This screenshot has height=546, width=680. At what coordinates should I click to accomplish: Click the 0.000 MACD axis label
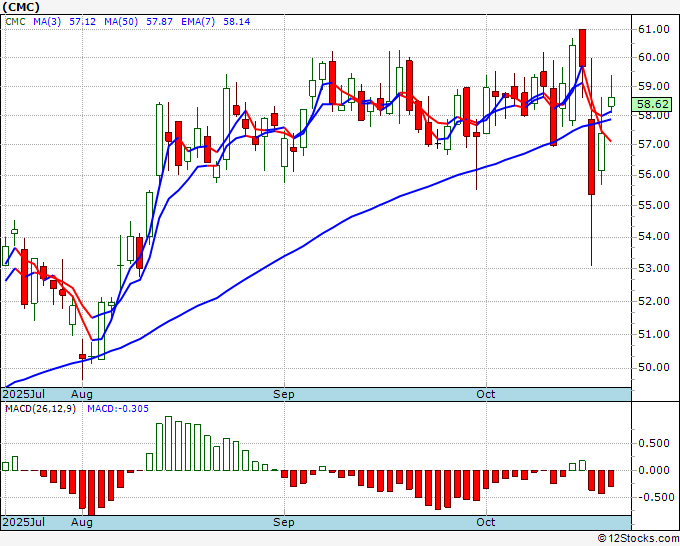[x=654, y=470]
